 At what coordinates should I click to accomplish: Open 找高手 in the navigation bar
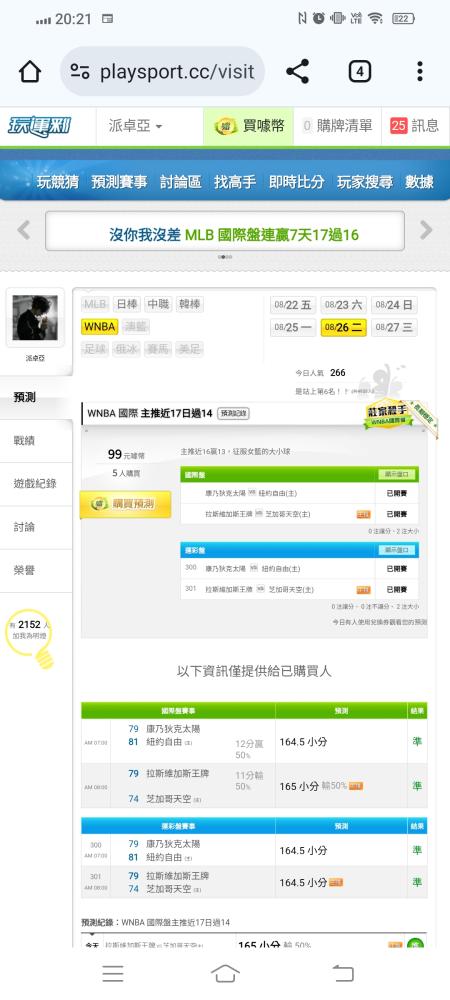click(x=235, y=182)
